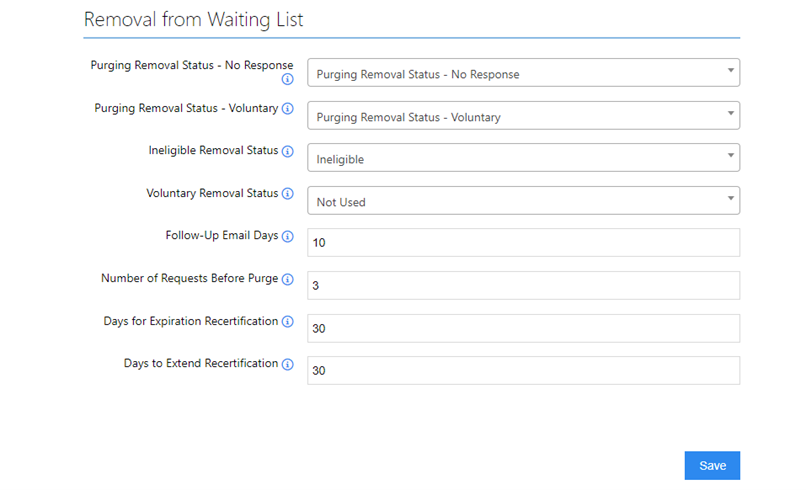Click the Days to Extend Recertification field
Screen dimensions: 806x490
coord(523,371)
